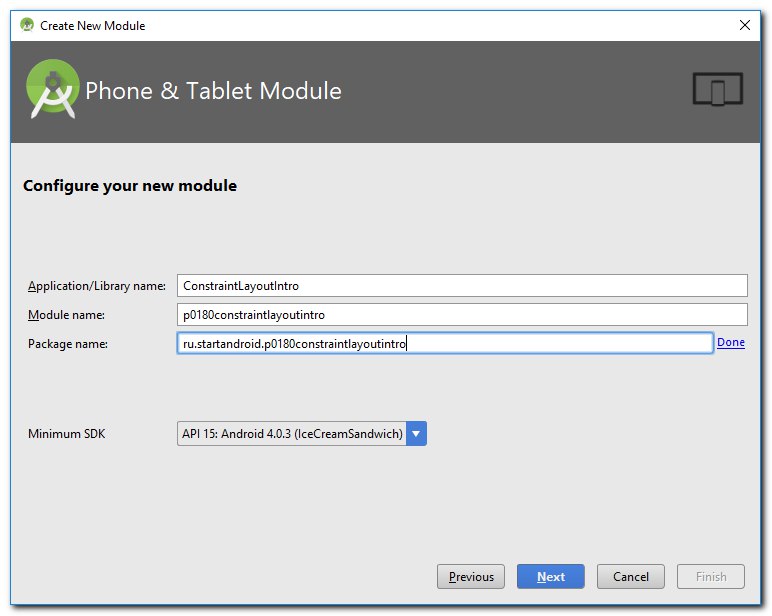The height and width of the screenshot is (616, 772).
Task: Click the Finish button
Action: (x=710, y=577)
